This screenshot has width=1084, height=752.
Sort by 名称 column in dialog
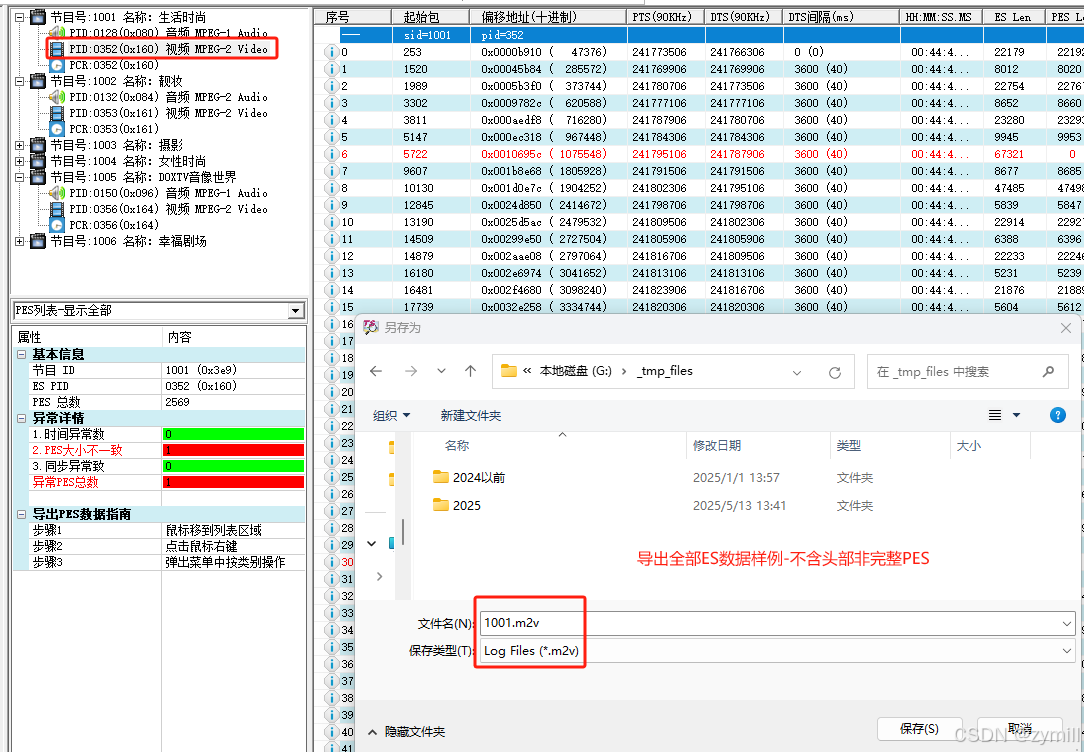point(457,446)
